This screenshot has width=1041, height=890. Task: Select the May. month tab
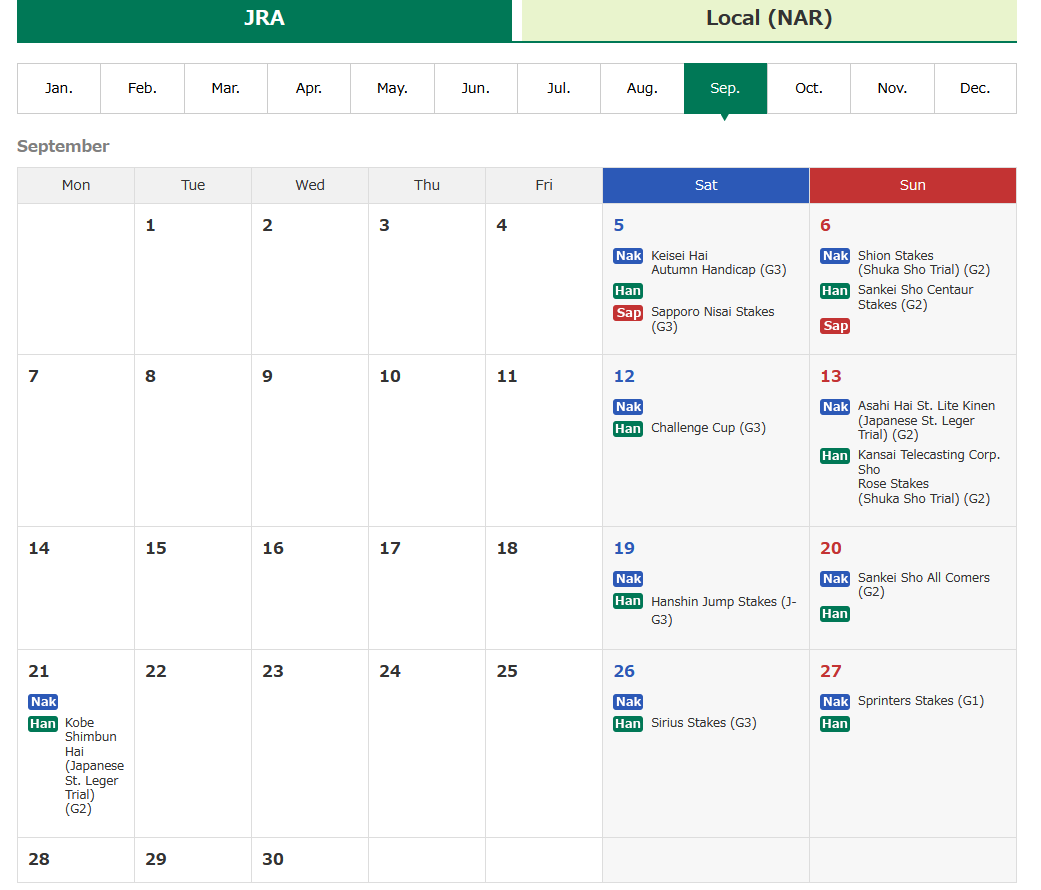tap(392, 88)
